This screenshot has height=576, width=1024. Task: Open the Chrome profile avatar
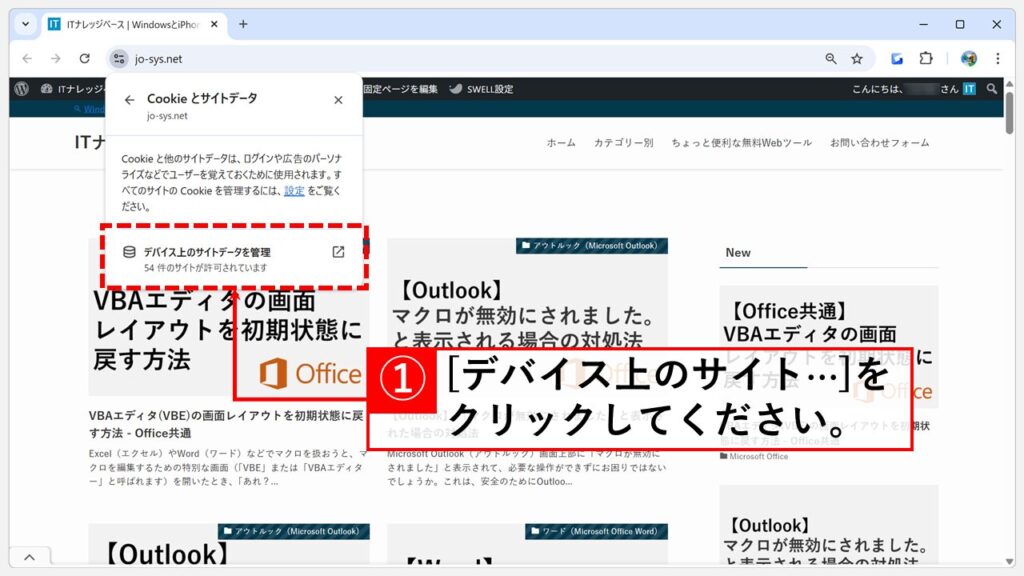point(968,59)
